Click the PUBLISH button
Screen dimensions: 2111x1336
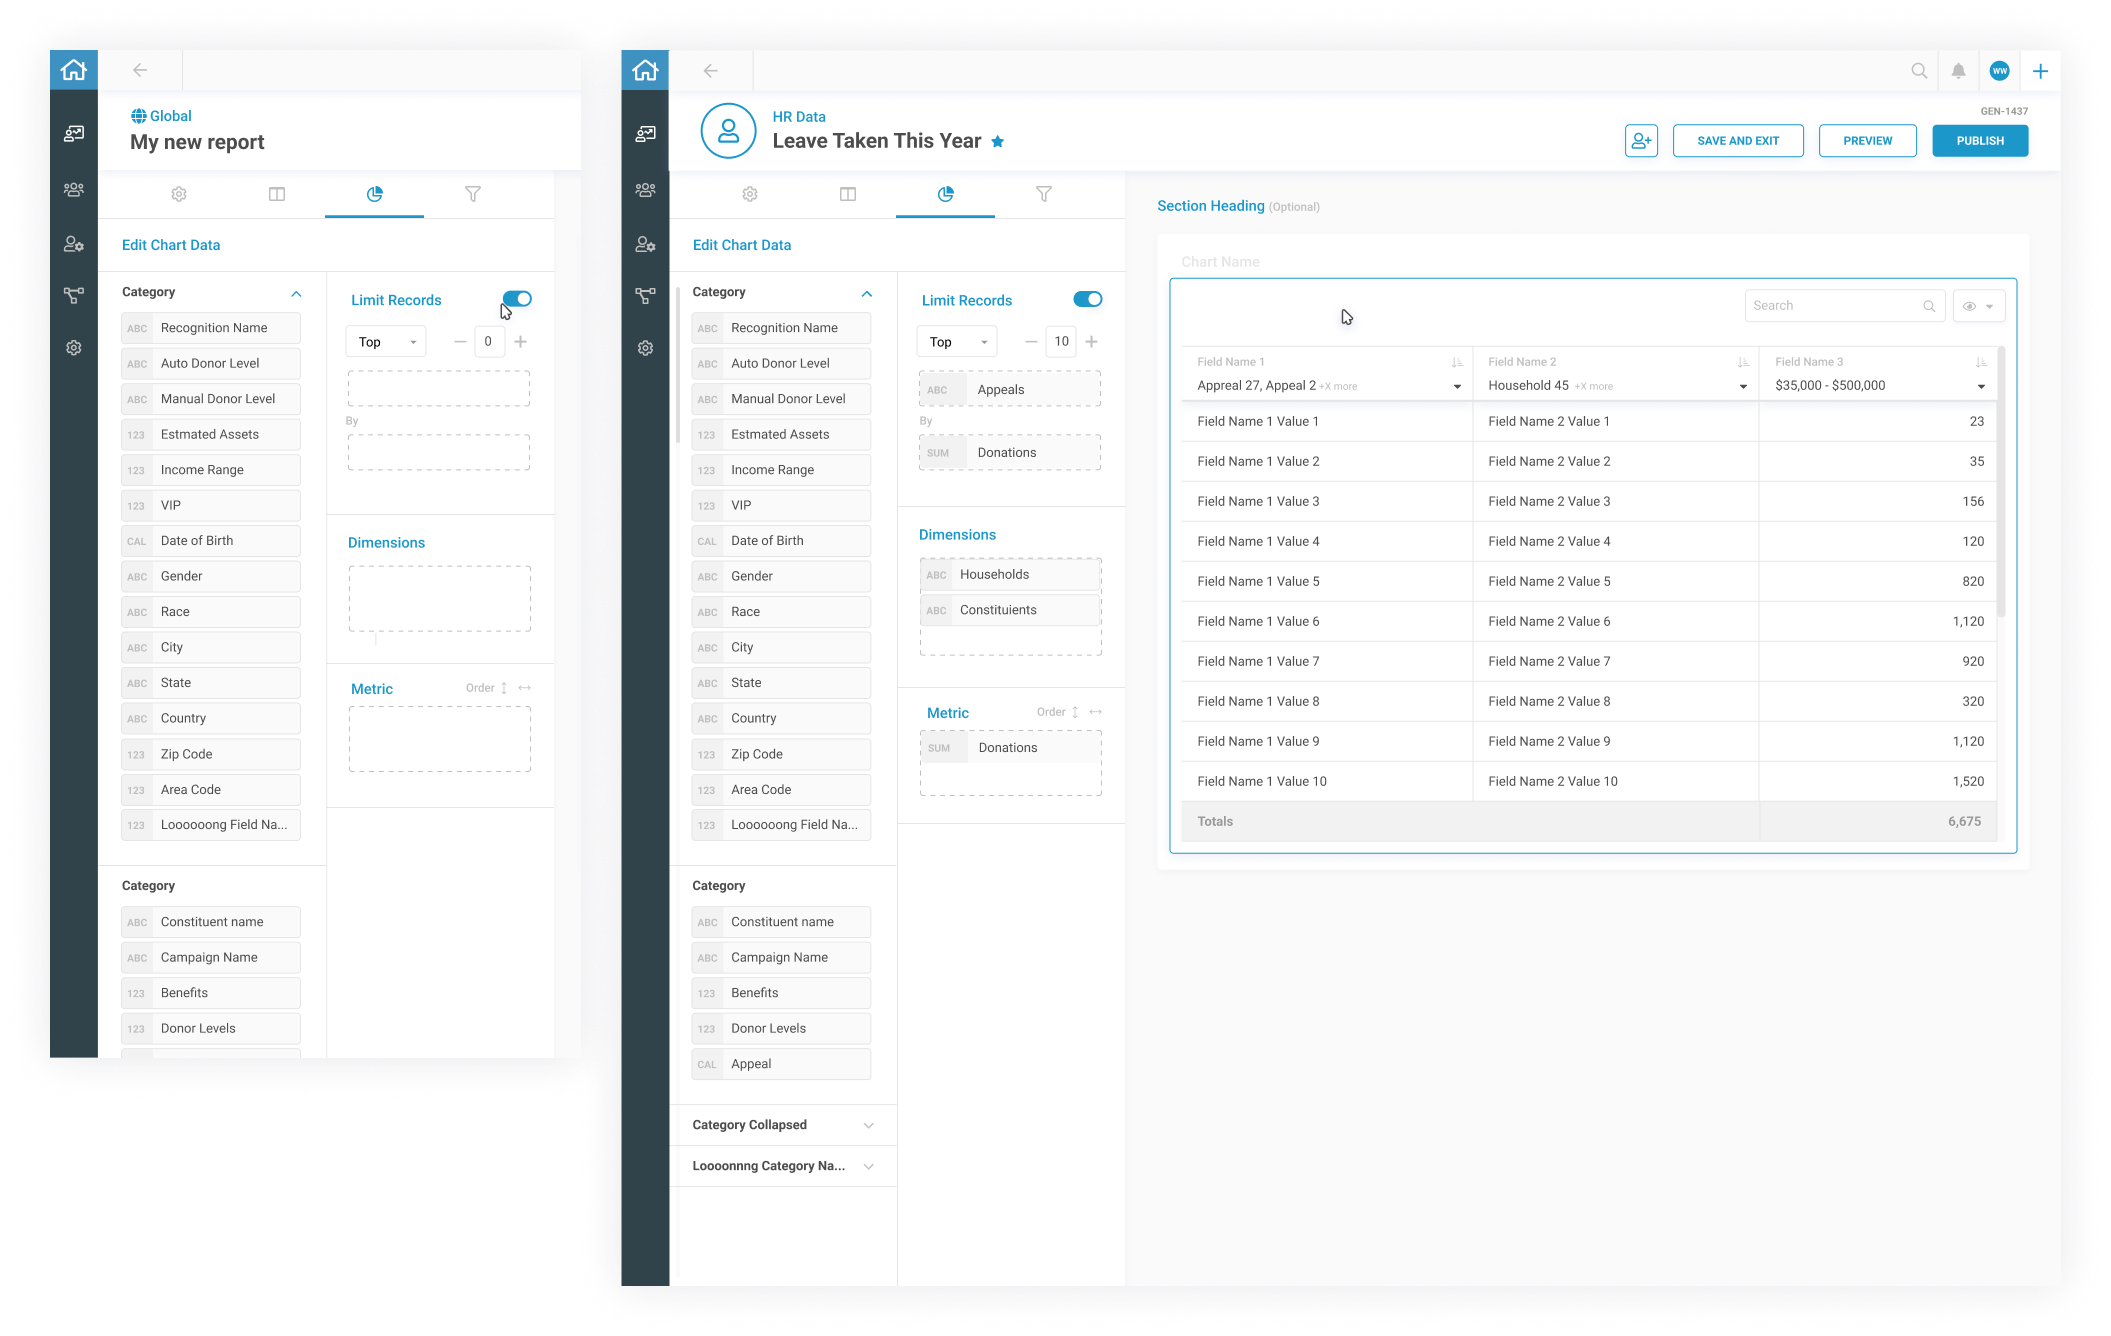click(x=1979, y=141)
